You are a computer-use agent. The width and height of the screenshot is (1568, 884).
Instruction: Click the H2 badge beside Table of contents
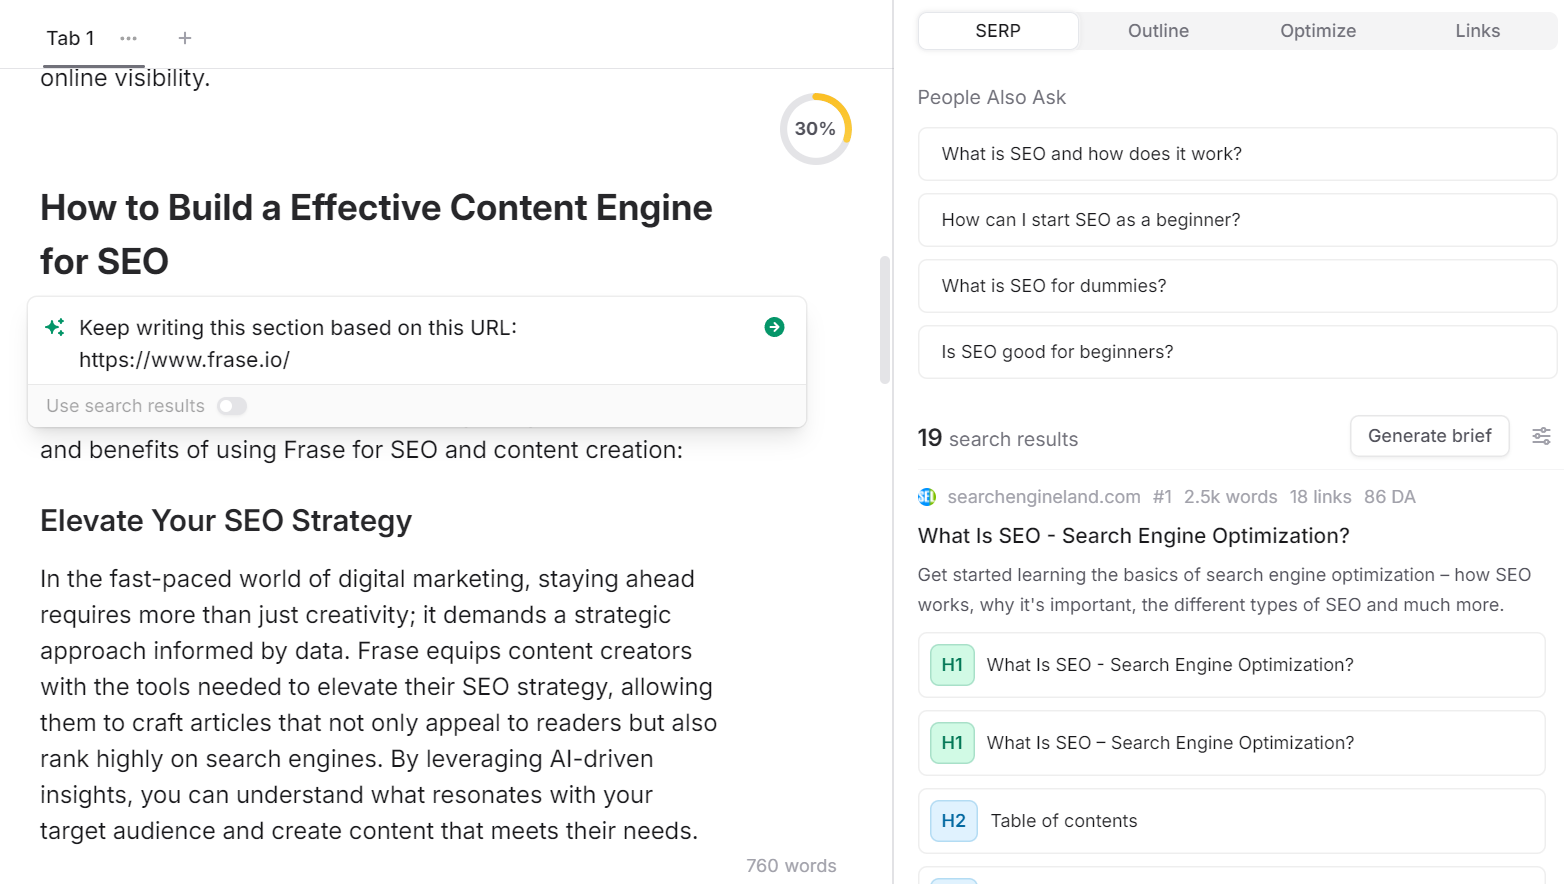[x=954, y=821]
